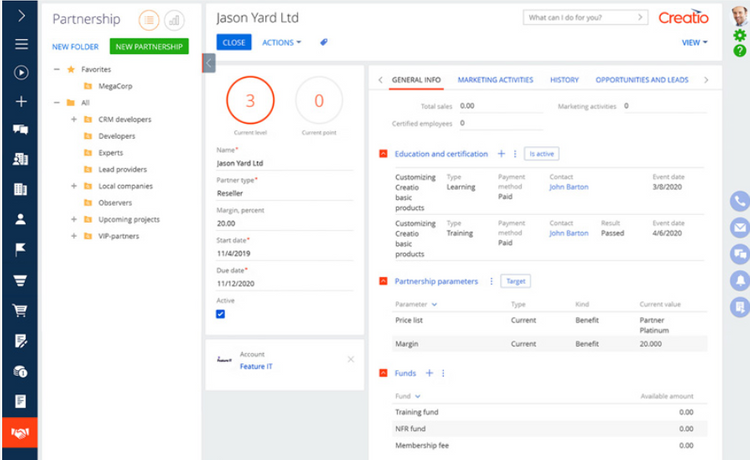This screenshot has width=750, height=460.
Task: Uncheck the Active checkbox
Action: pos(221,314)
